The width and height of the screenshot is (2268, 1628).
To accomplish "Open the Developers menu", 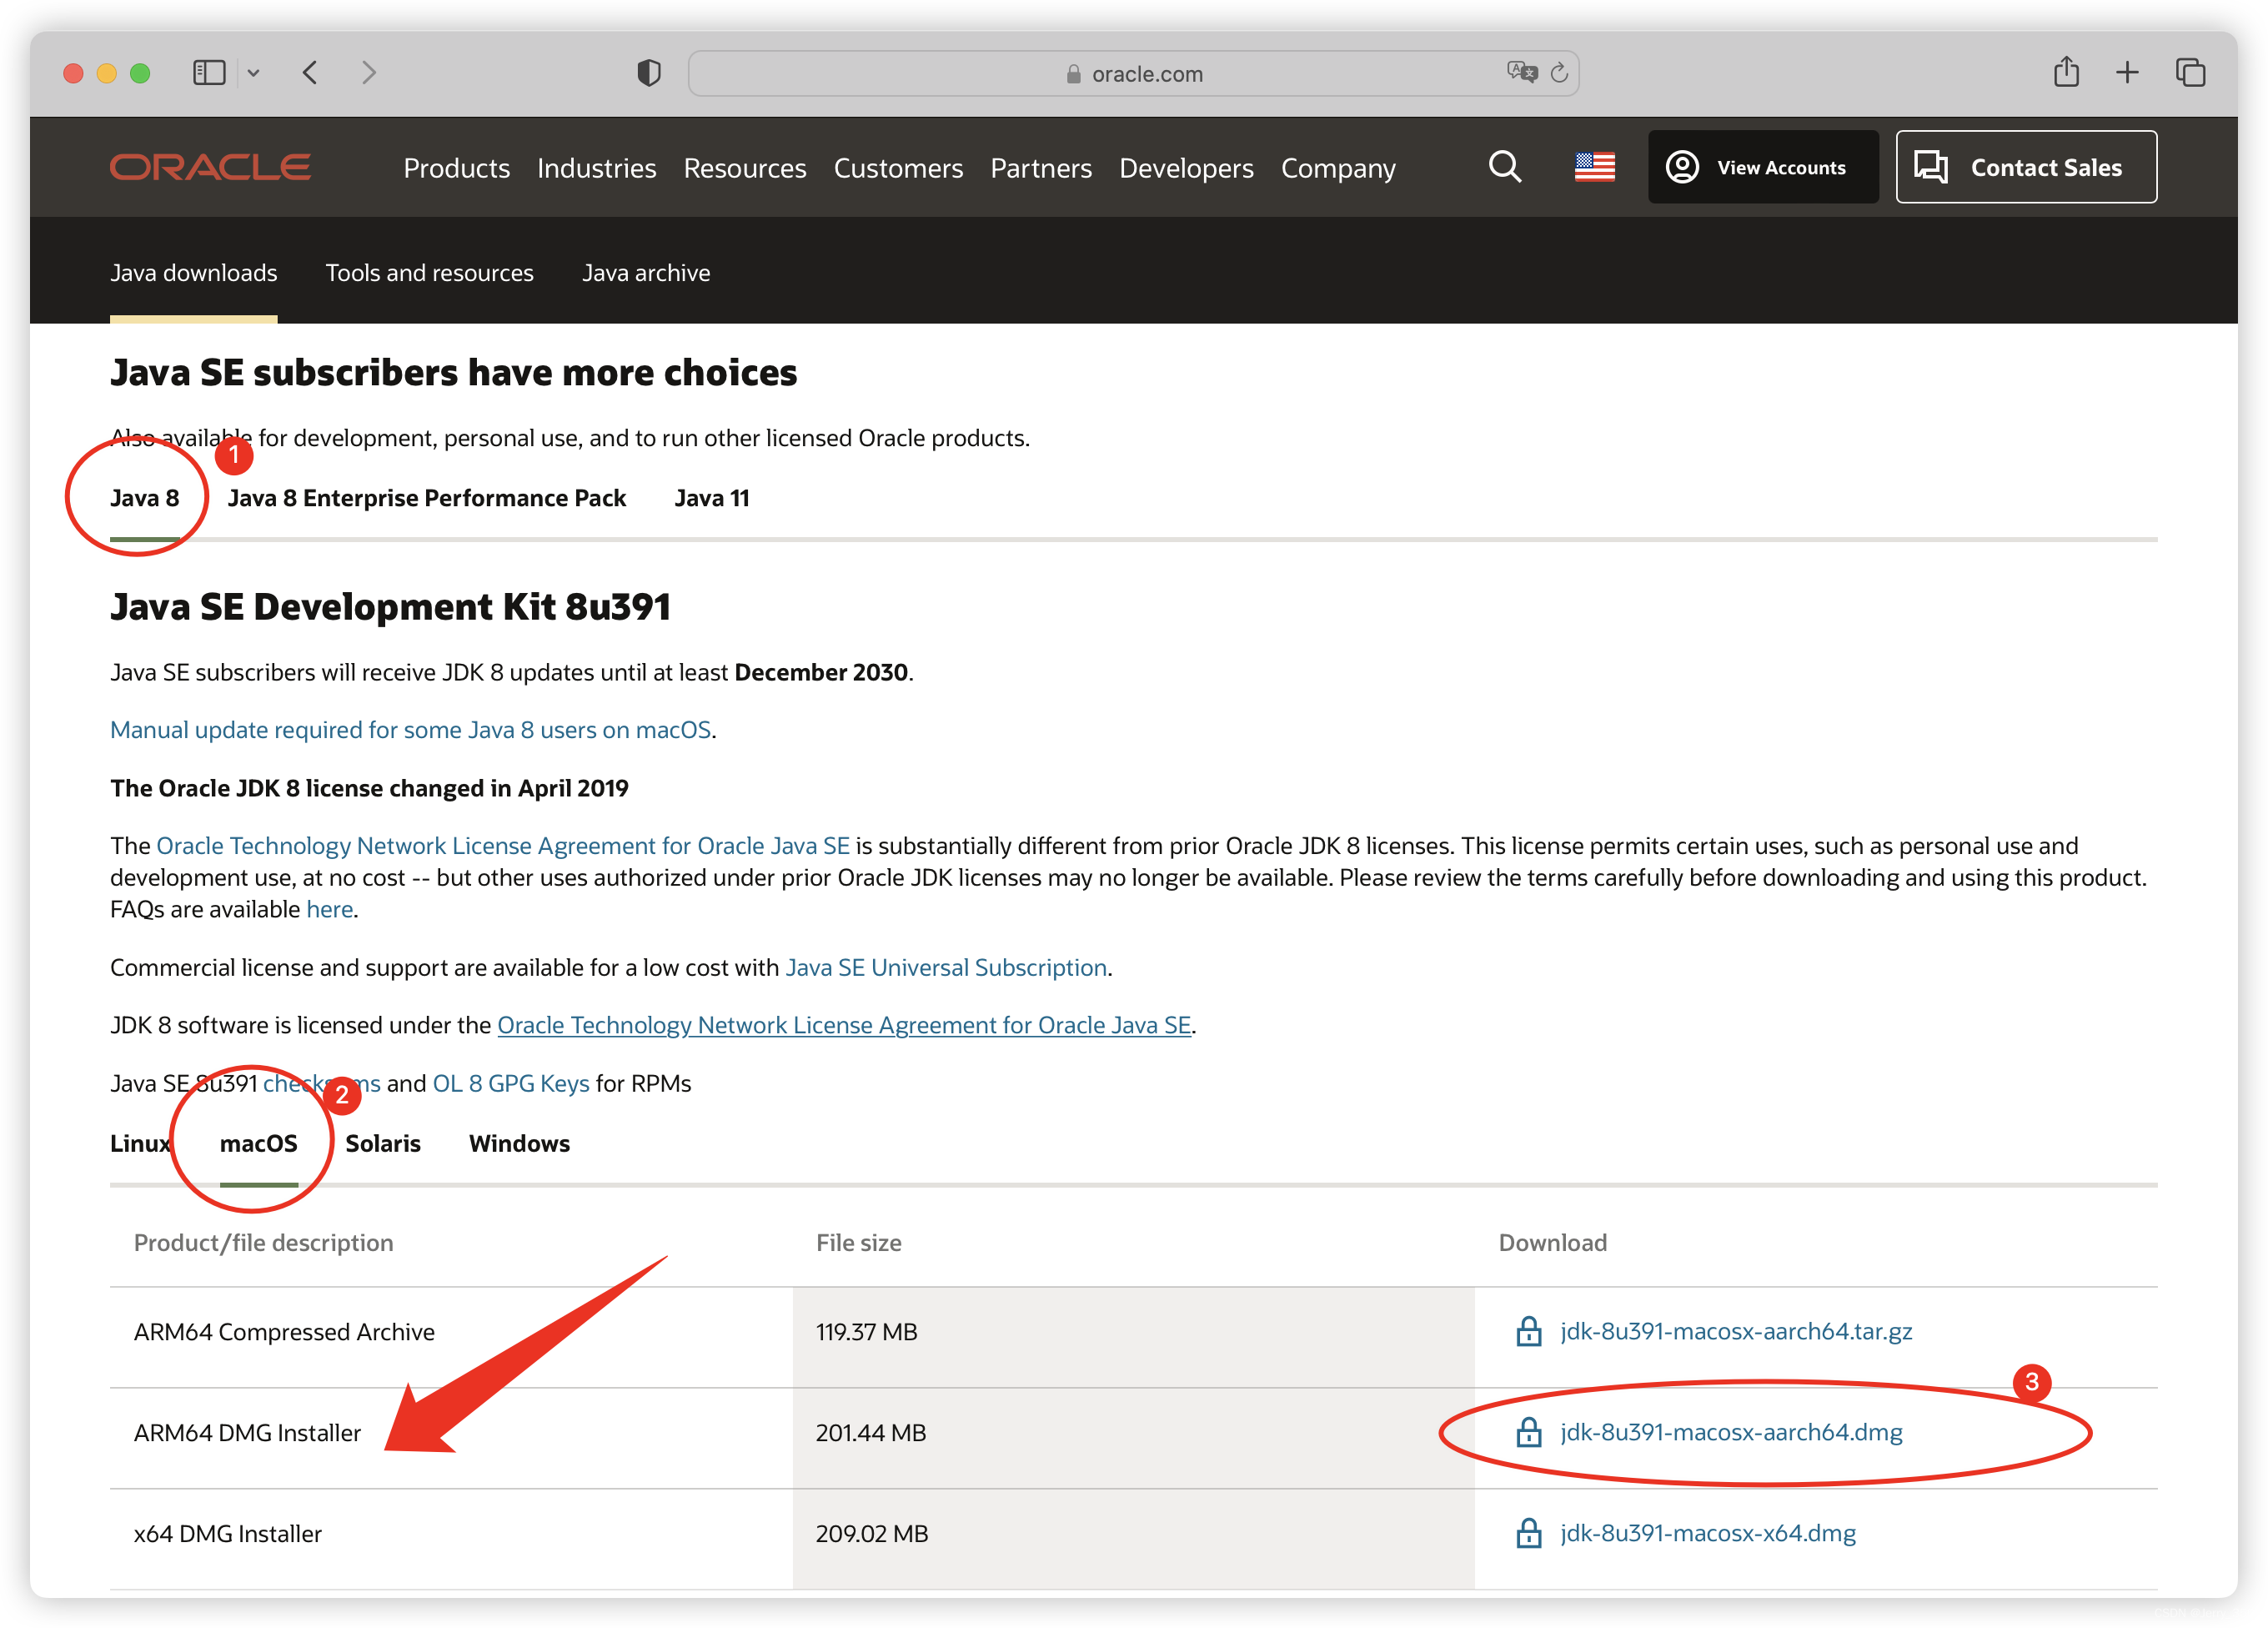I will click(x=1186, y=168).
